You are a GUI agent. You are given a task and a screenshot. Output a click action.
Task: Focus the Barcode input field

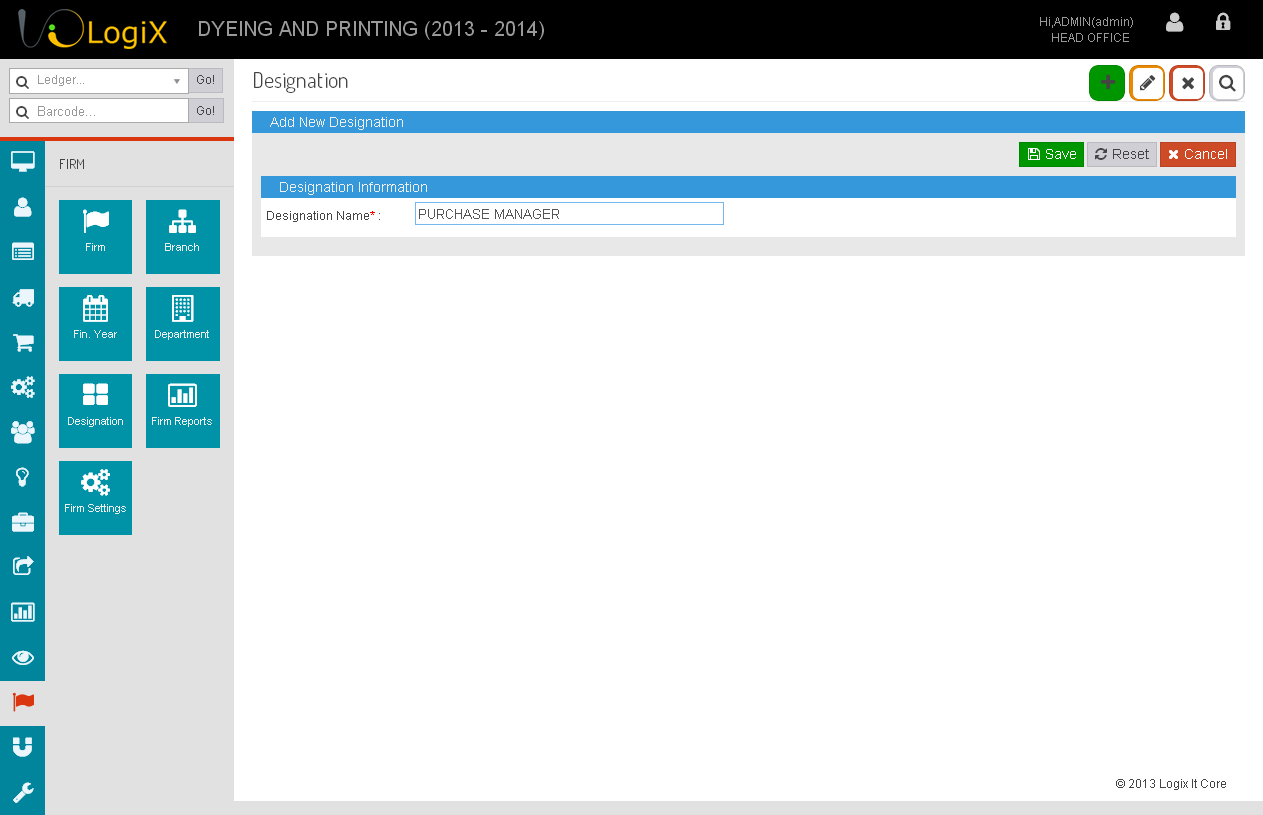click(99, 111)
